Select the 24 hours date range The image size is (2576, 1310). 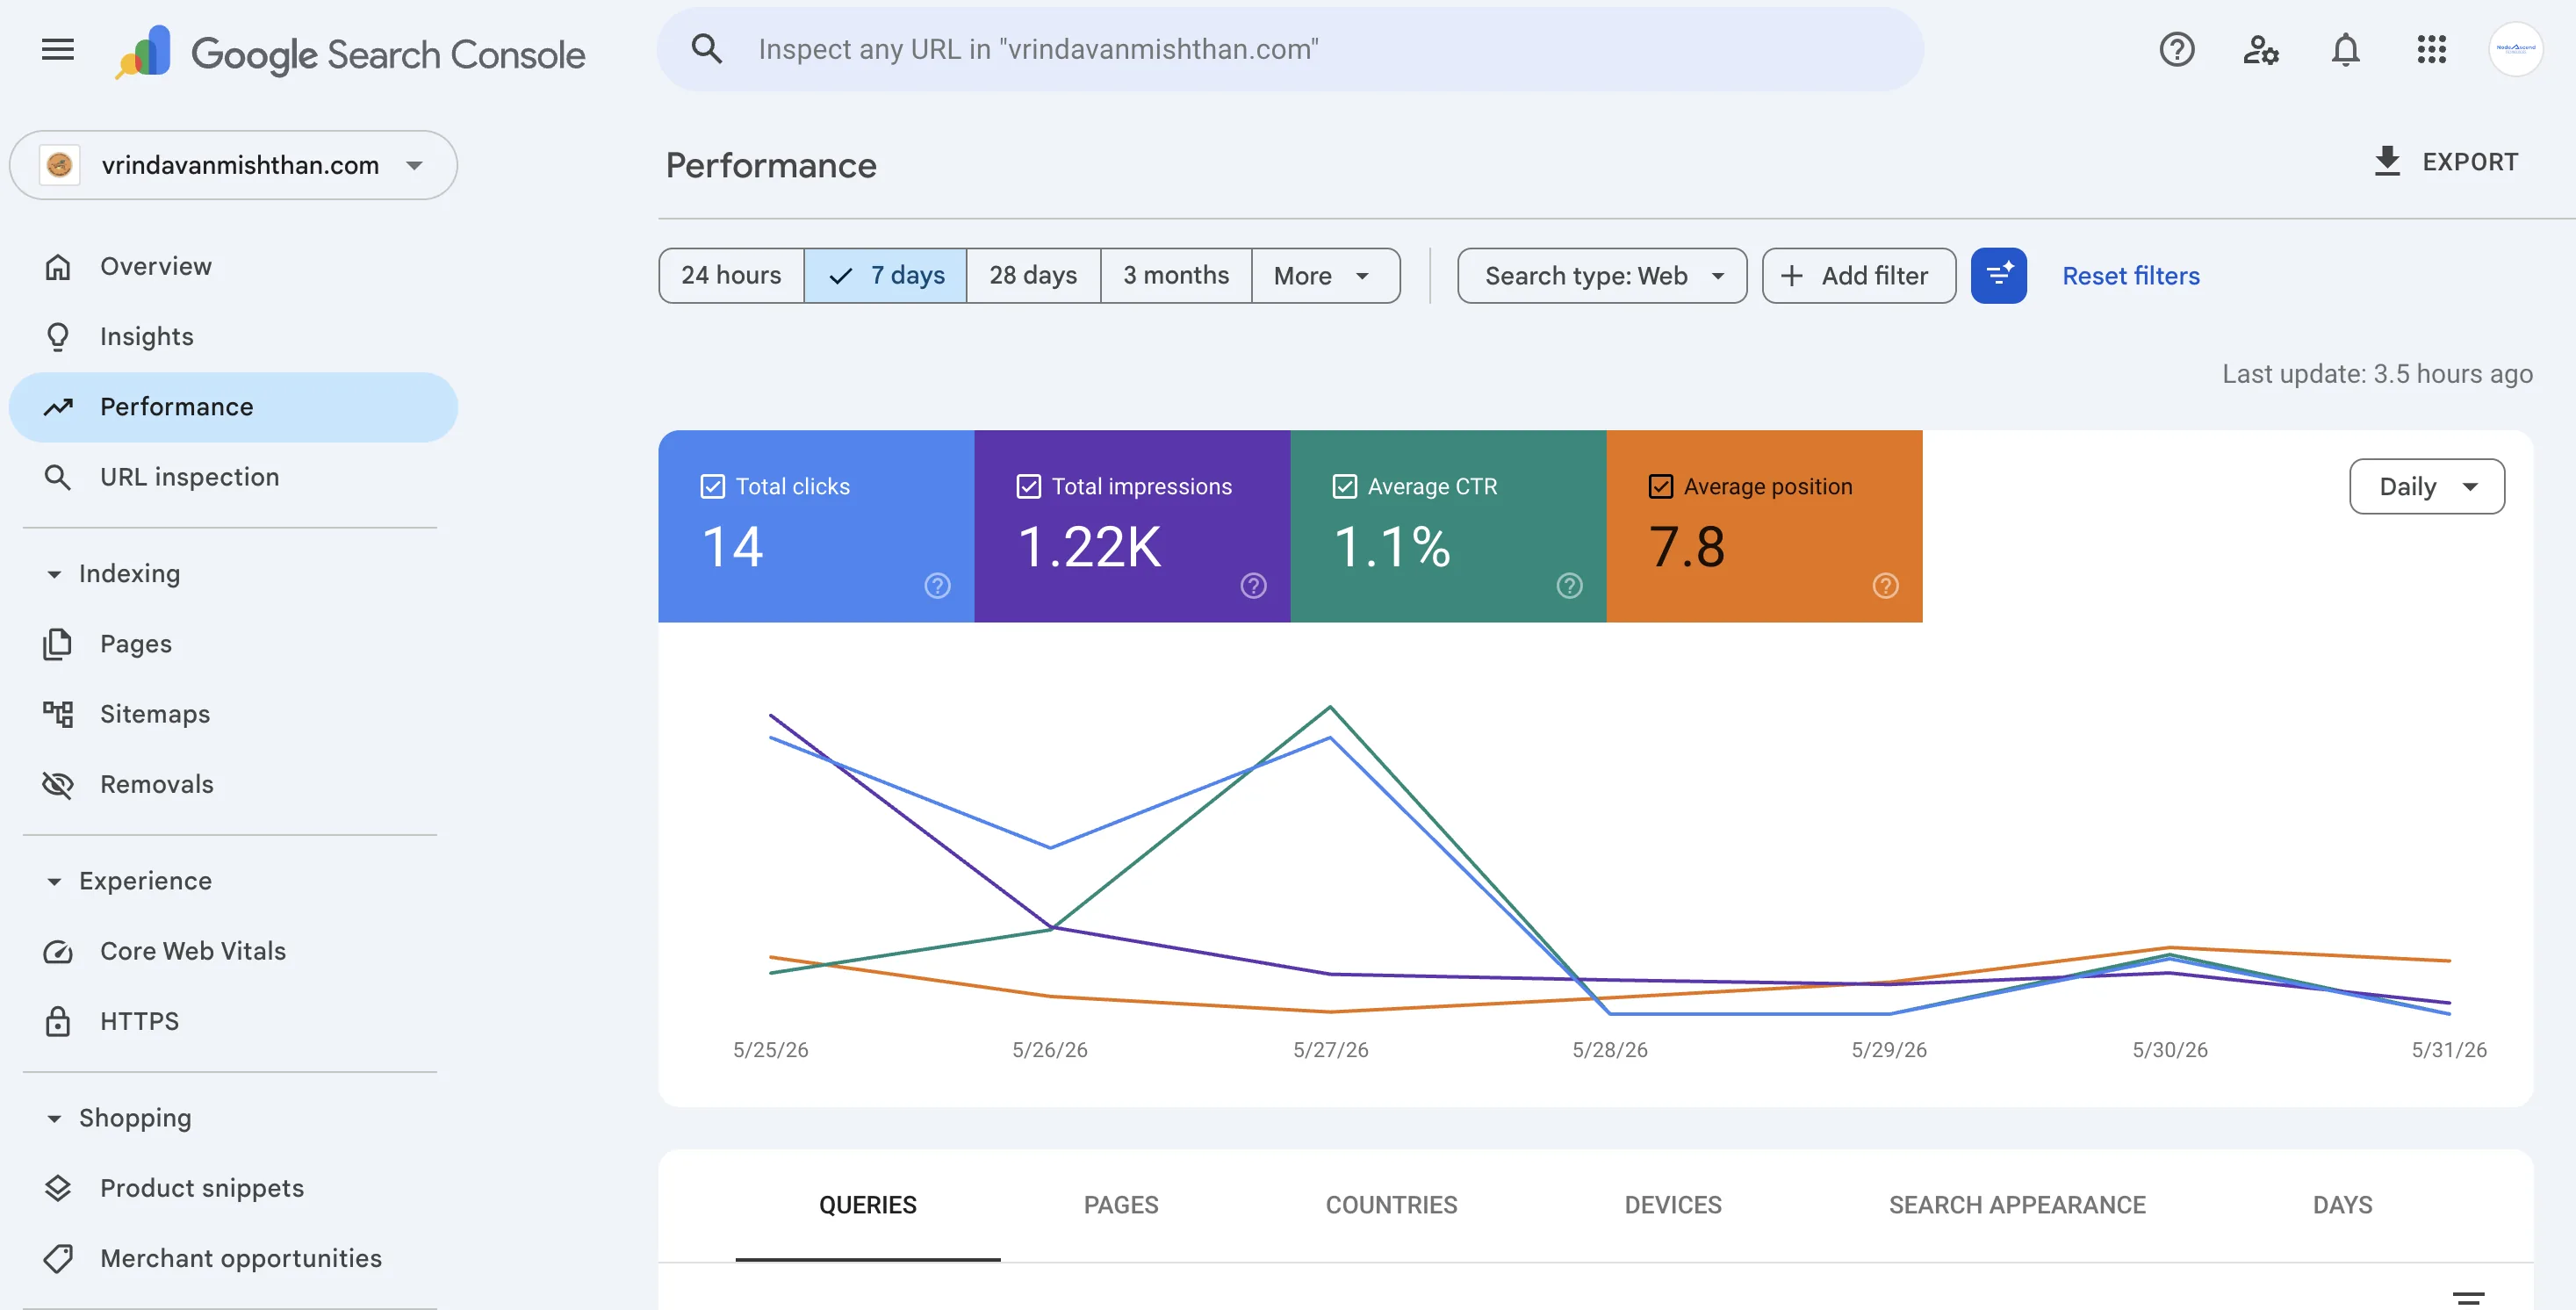click(x=731, y=276)
